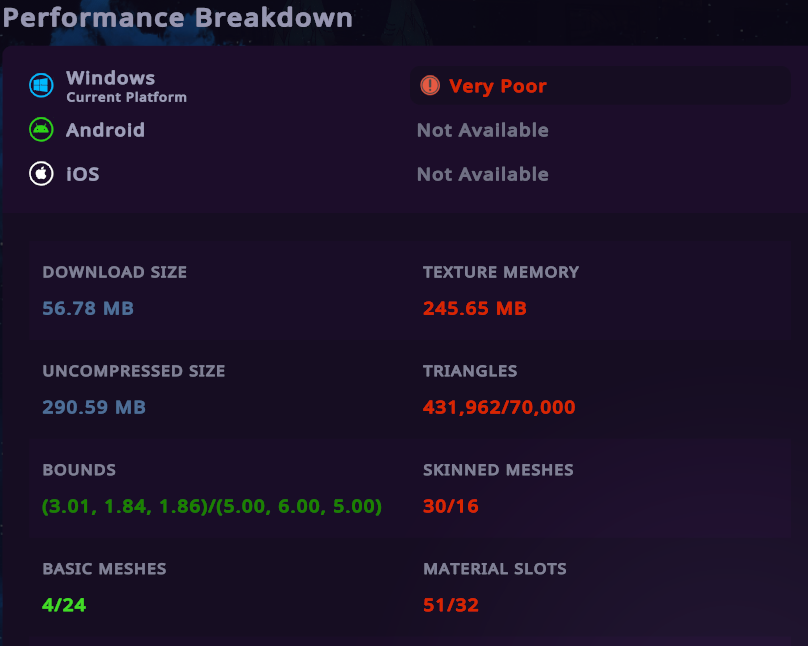Select the iOS platform label
Image resolution: width=808 pixels, height=646 pixels.
pyautogui.click(x=82, y=174)
